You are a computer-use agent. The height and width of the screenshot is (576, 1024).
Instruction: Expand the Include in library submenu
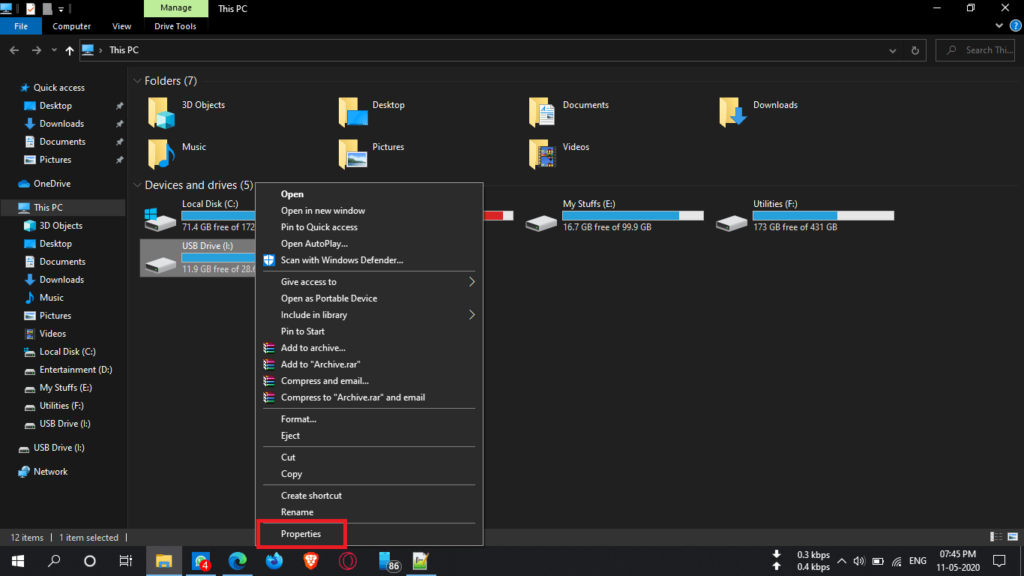[314, 314]
